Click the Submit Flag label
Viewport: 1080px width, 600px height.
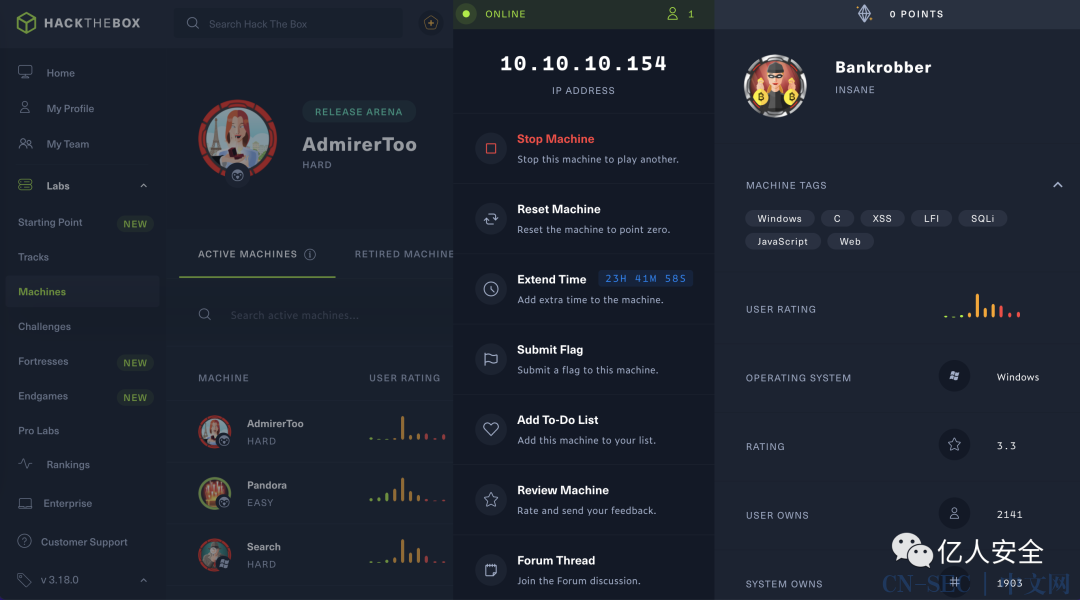[x=550, y=349]
